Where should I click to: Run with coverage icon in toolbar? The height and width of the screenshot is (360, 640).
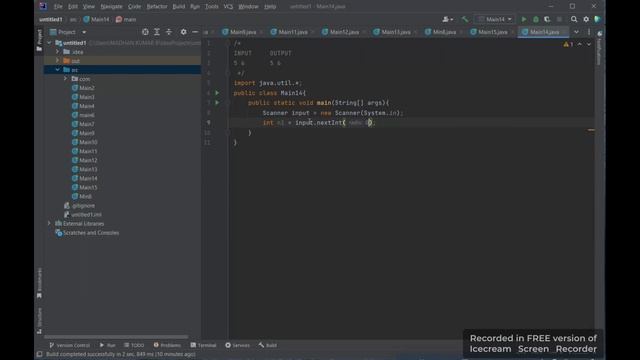[547, 19]
